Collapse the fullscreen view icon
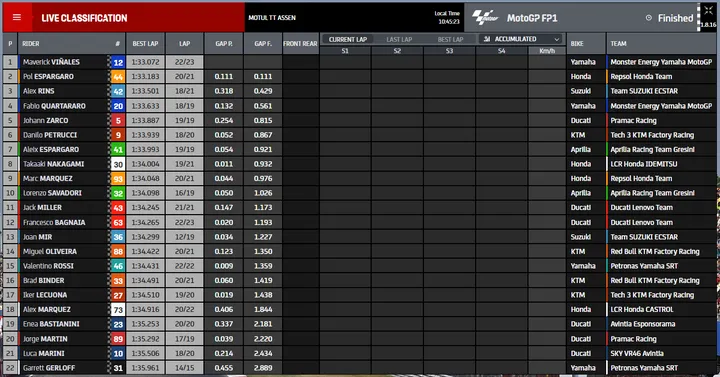Viewport: 720px width, 377px height. pyautogui.click(x=709, y=10)
